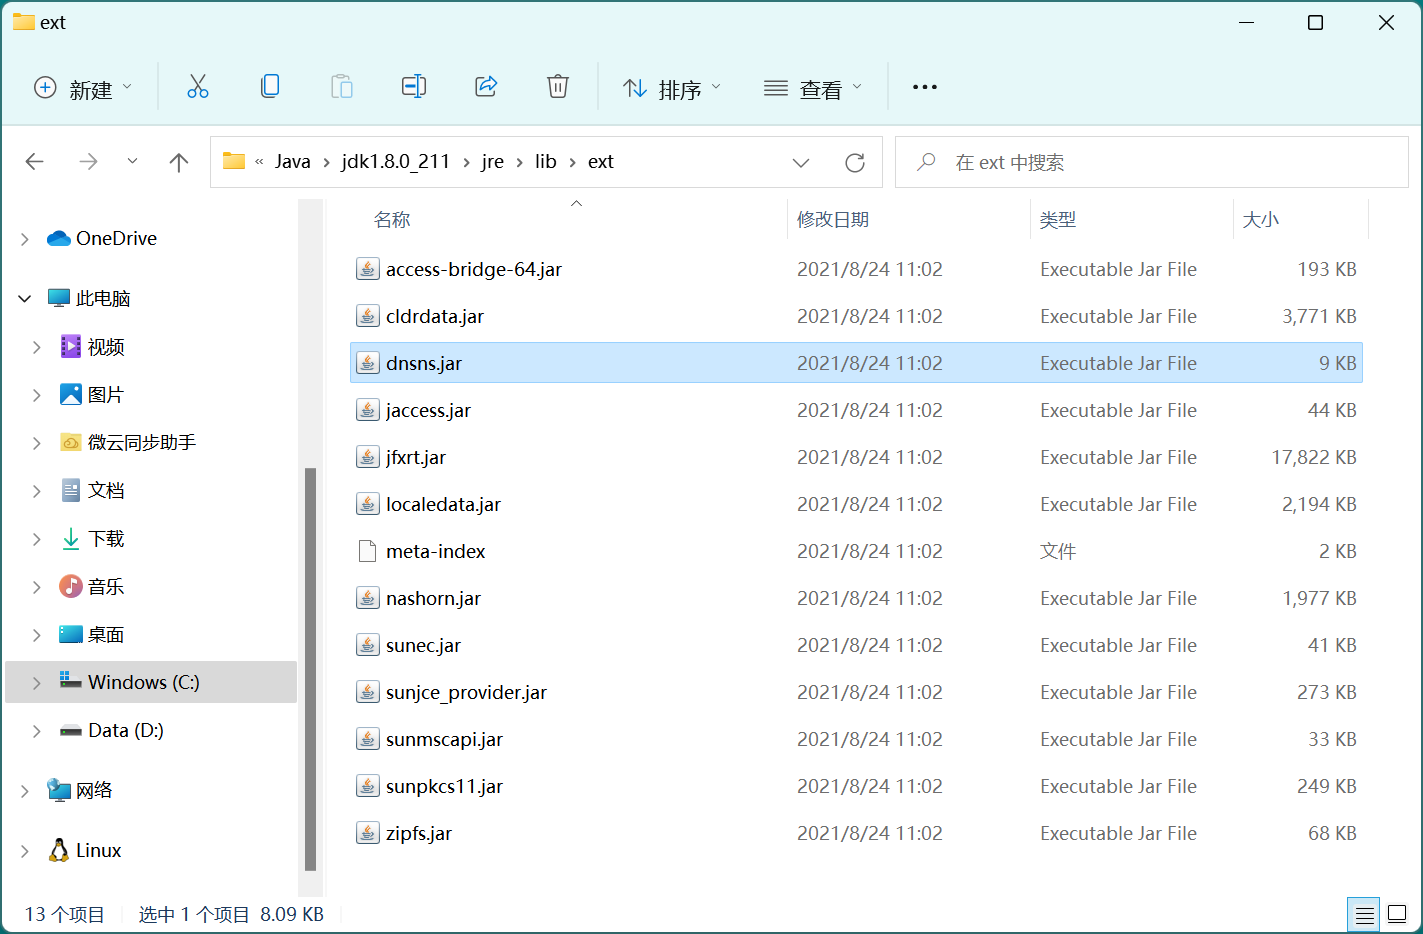Select the jaccess.jar file
1423x934 pixels.
coord(856,410)
